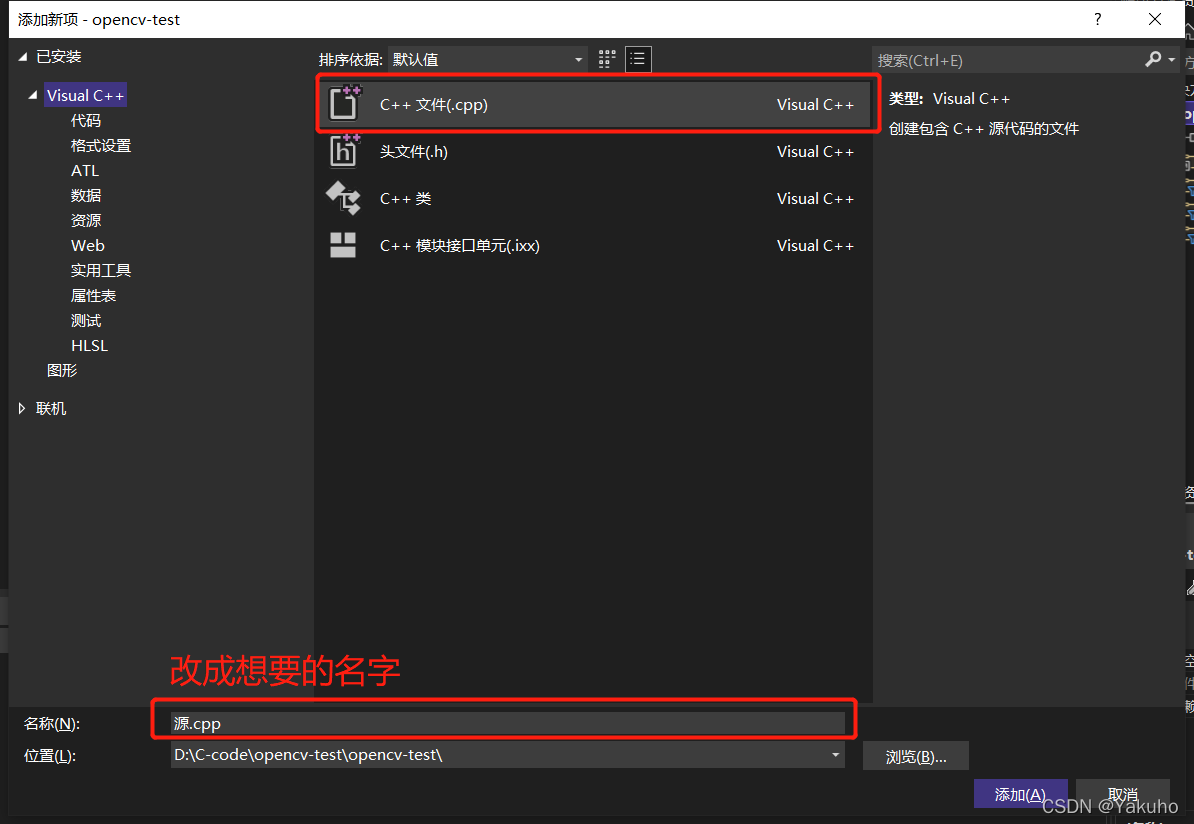Expand the 联机 tree node

22,408
